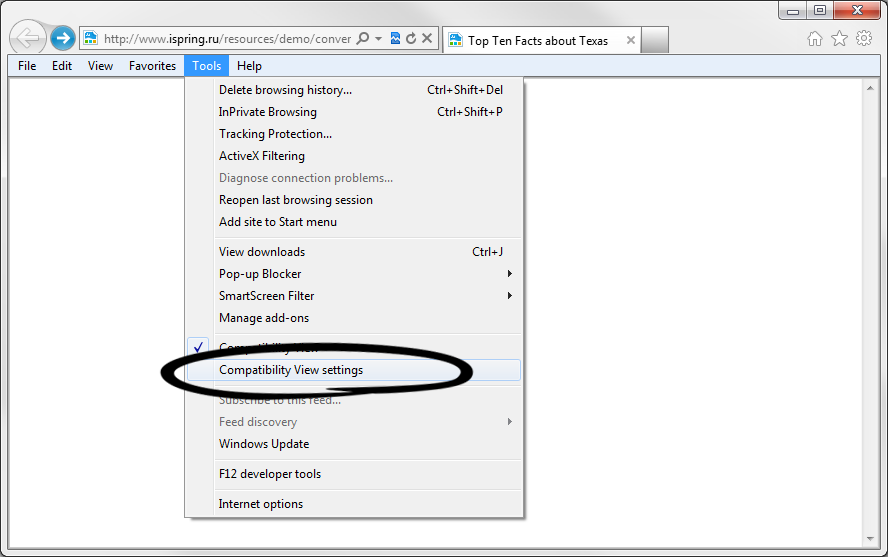Click the blue Forward arrow button
The height and width of the screenshot is (557, 888).
coord(62,38)
